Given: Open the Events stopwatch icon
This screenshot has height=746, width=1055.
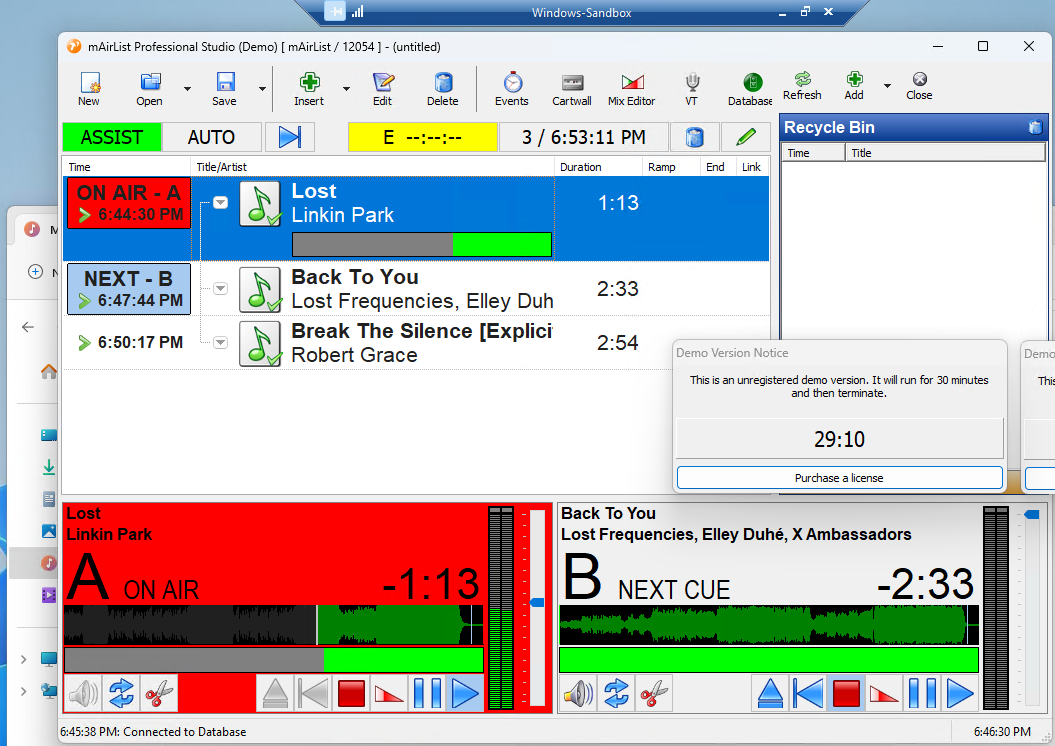Looking at the screenshot, I should pos(512,89).
